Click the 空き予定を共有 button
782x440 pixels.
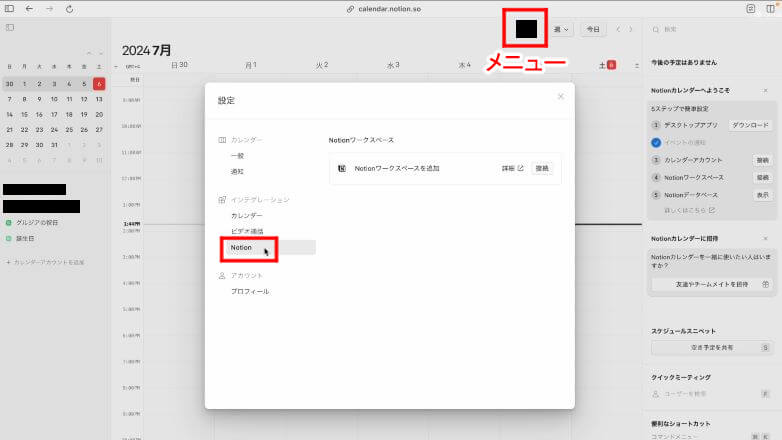[712, 348]
